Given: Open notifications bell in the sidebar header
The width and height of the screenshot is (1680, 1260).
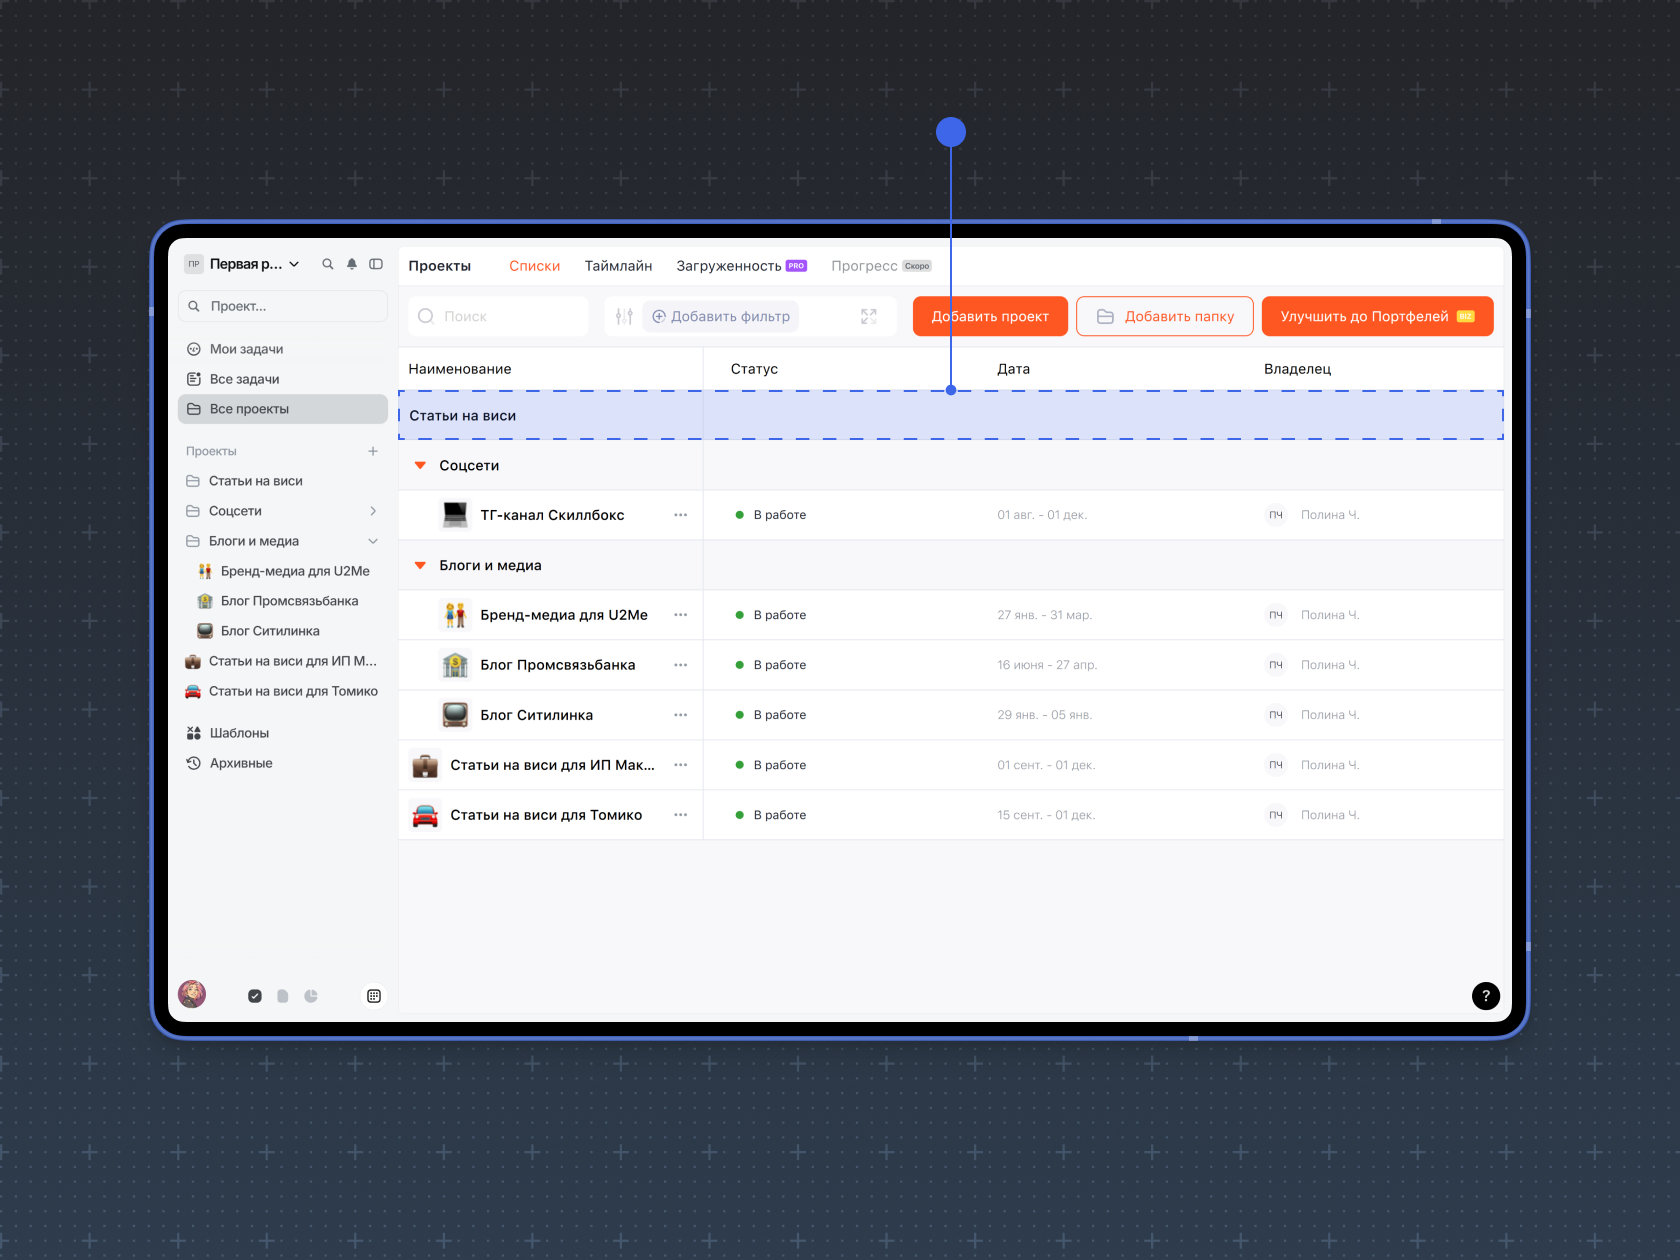Looking at the screenshot, I should [352, 264].
